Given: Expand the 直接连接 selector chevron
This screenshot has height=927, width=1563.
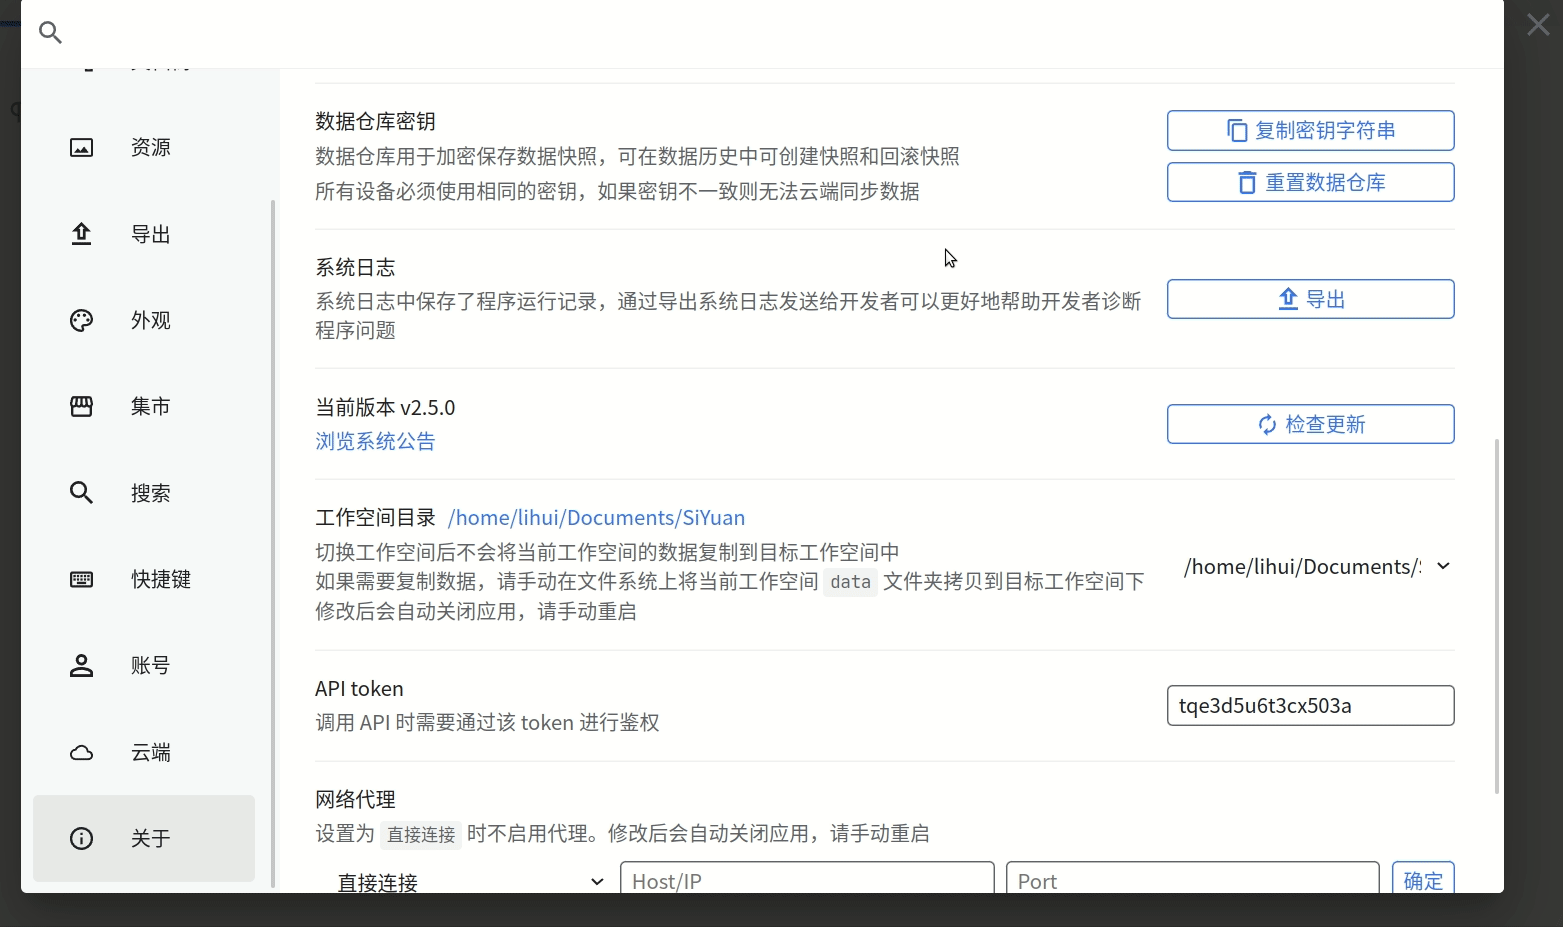Looking at the screenshot, I should click(597, 881).
